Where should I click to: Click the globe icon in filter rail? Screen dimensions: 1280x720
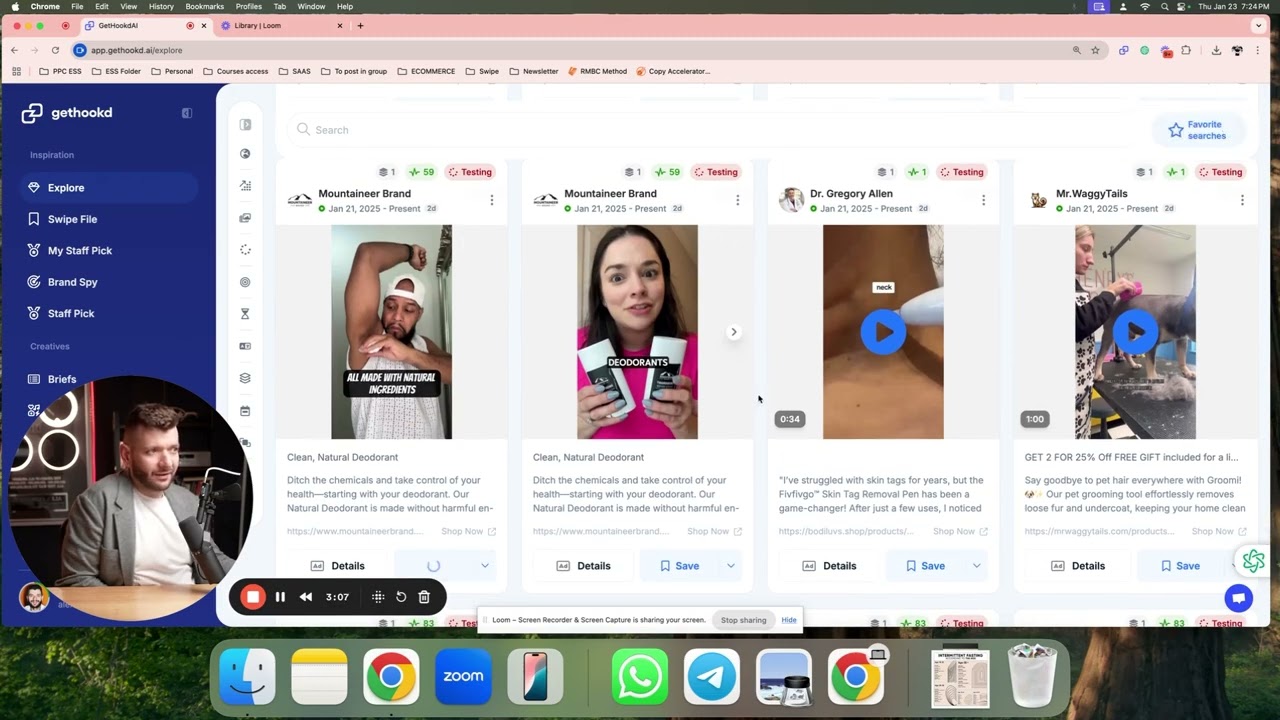pos(245,154)
